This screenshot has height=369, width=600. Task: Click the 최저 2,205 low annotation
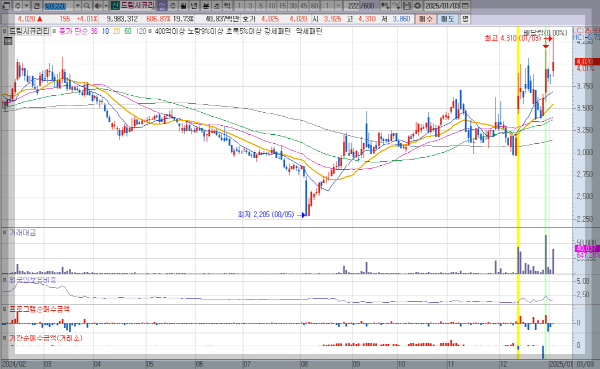point(266,214)
